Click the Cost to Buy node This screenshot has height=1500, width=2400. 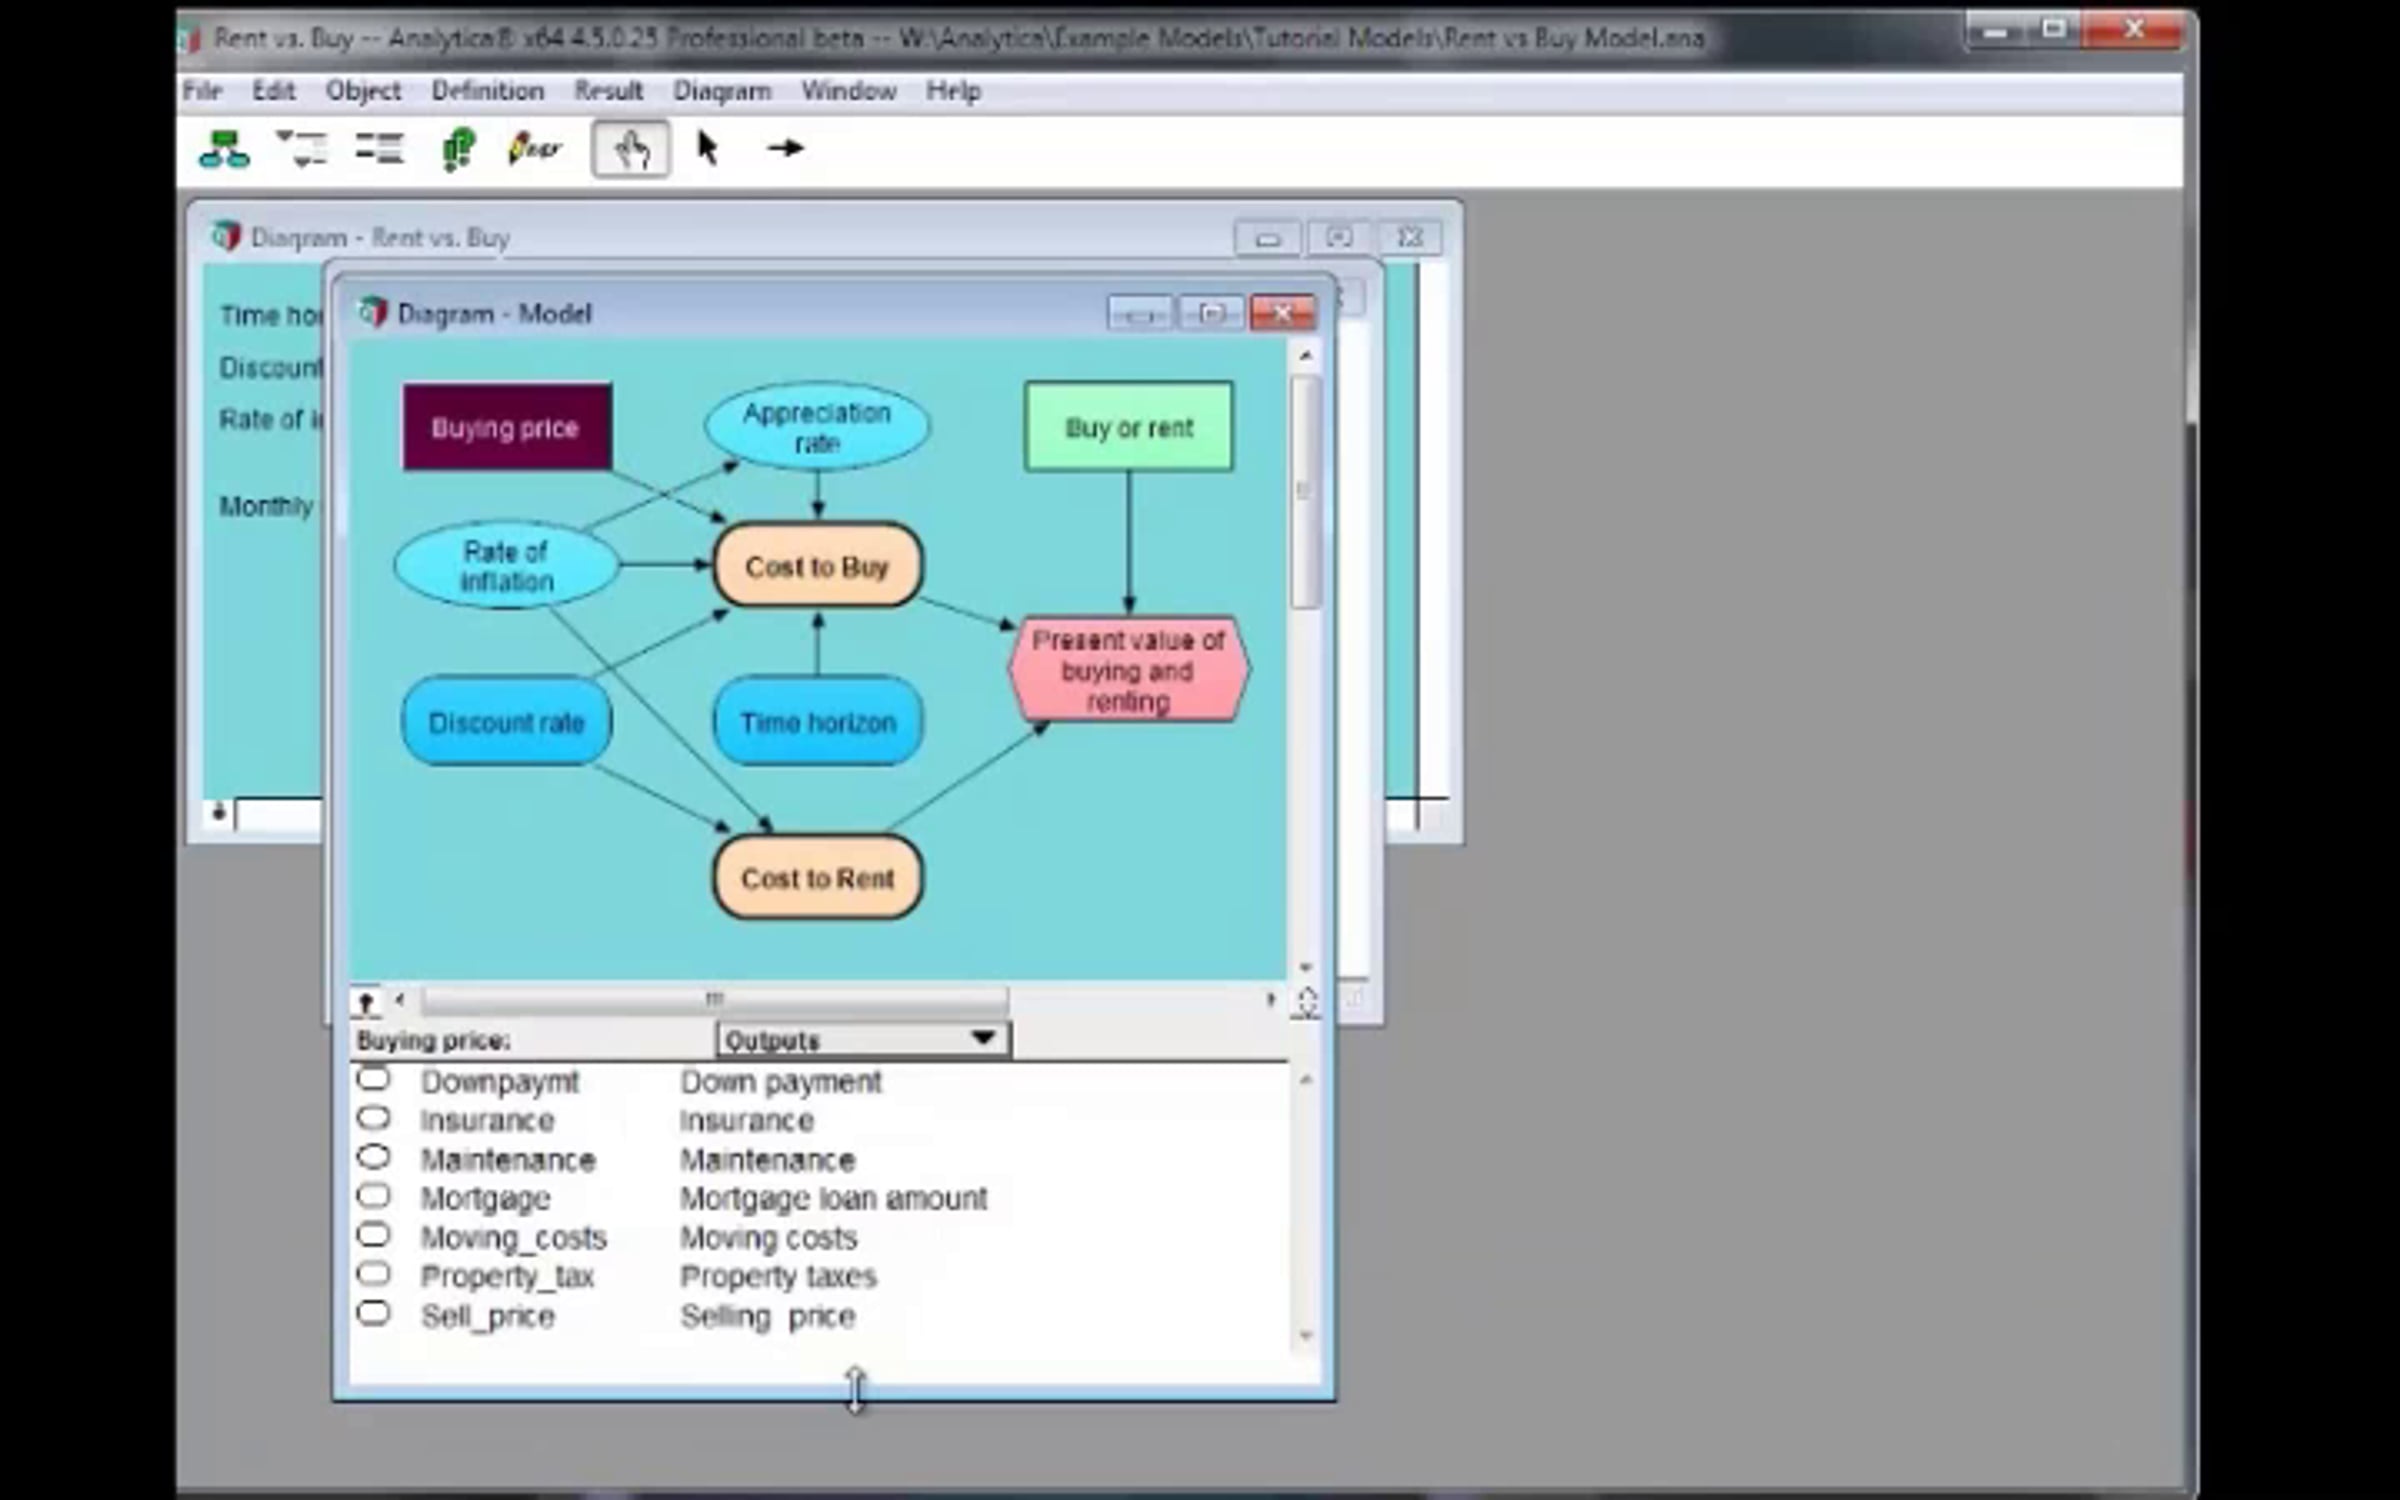coord(817,566)
